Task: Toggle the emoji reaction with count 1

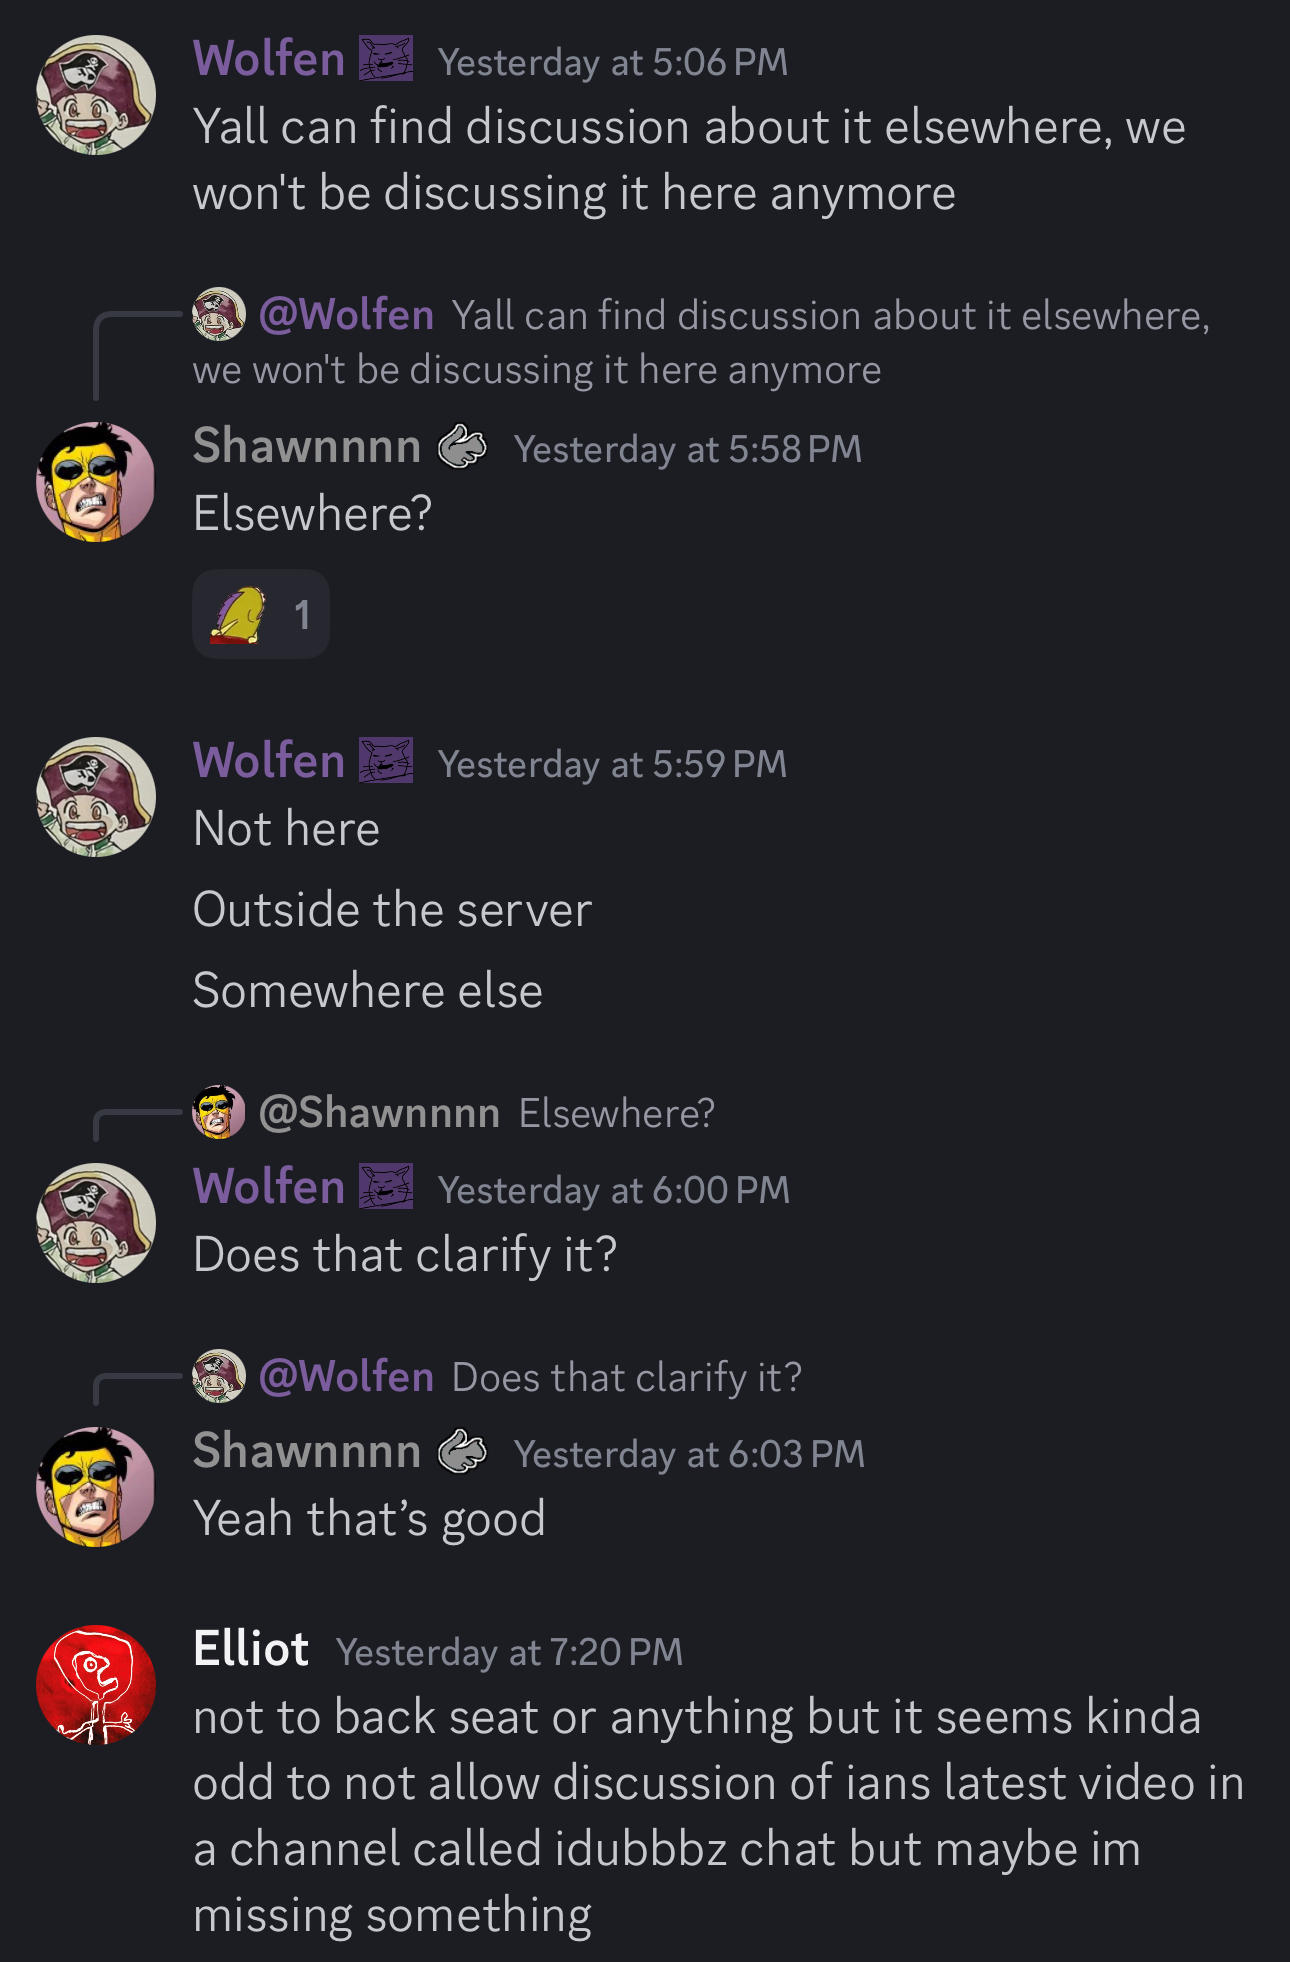Action: click(261, 614)
